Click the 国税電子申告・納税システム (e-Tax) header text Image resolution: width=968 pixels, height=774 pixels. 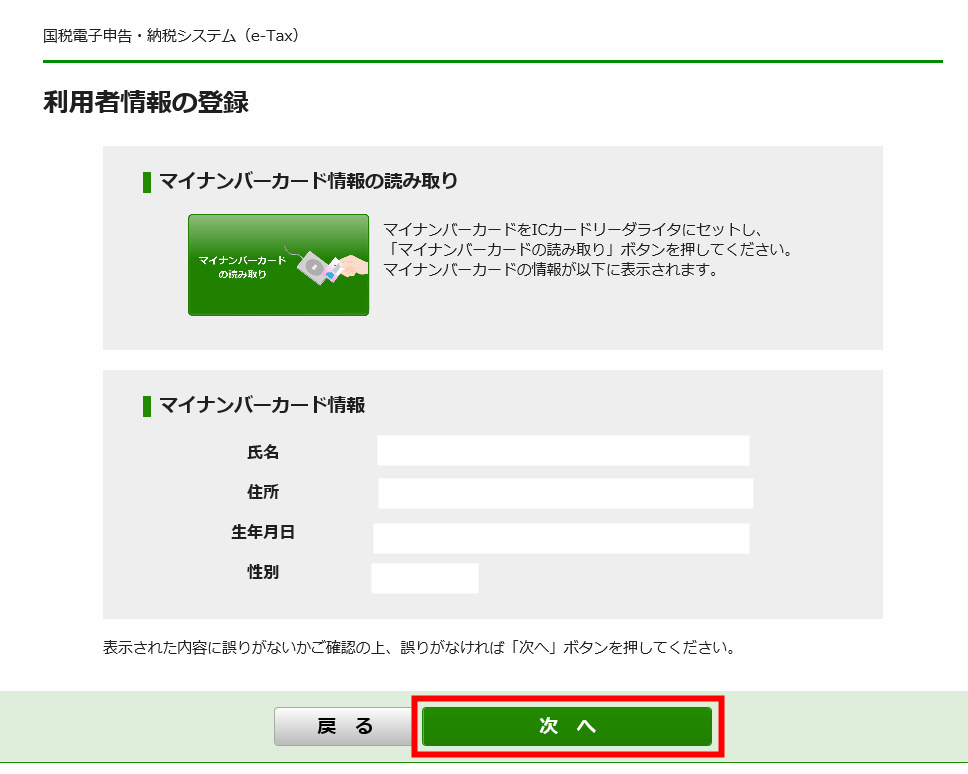(x=171, y=36)
